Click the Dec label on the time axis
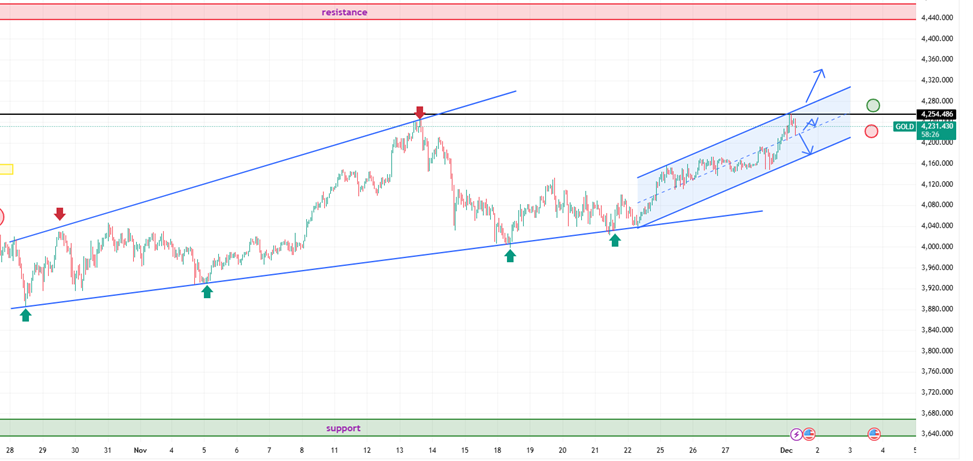The width and height of the screenshot is (973, 461). 784,451
